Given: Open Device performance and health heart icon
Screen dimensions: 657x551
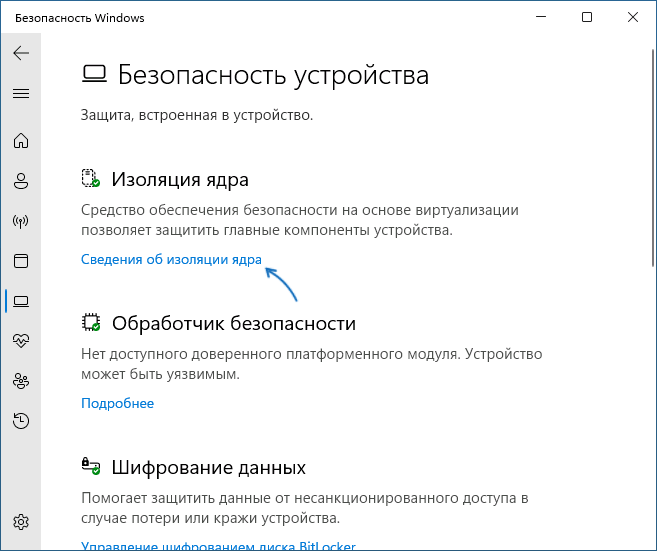Looking at the screenshot, I should pos(21,340).
